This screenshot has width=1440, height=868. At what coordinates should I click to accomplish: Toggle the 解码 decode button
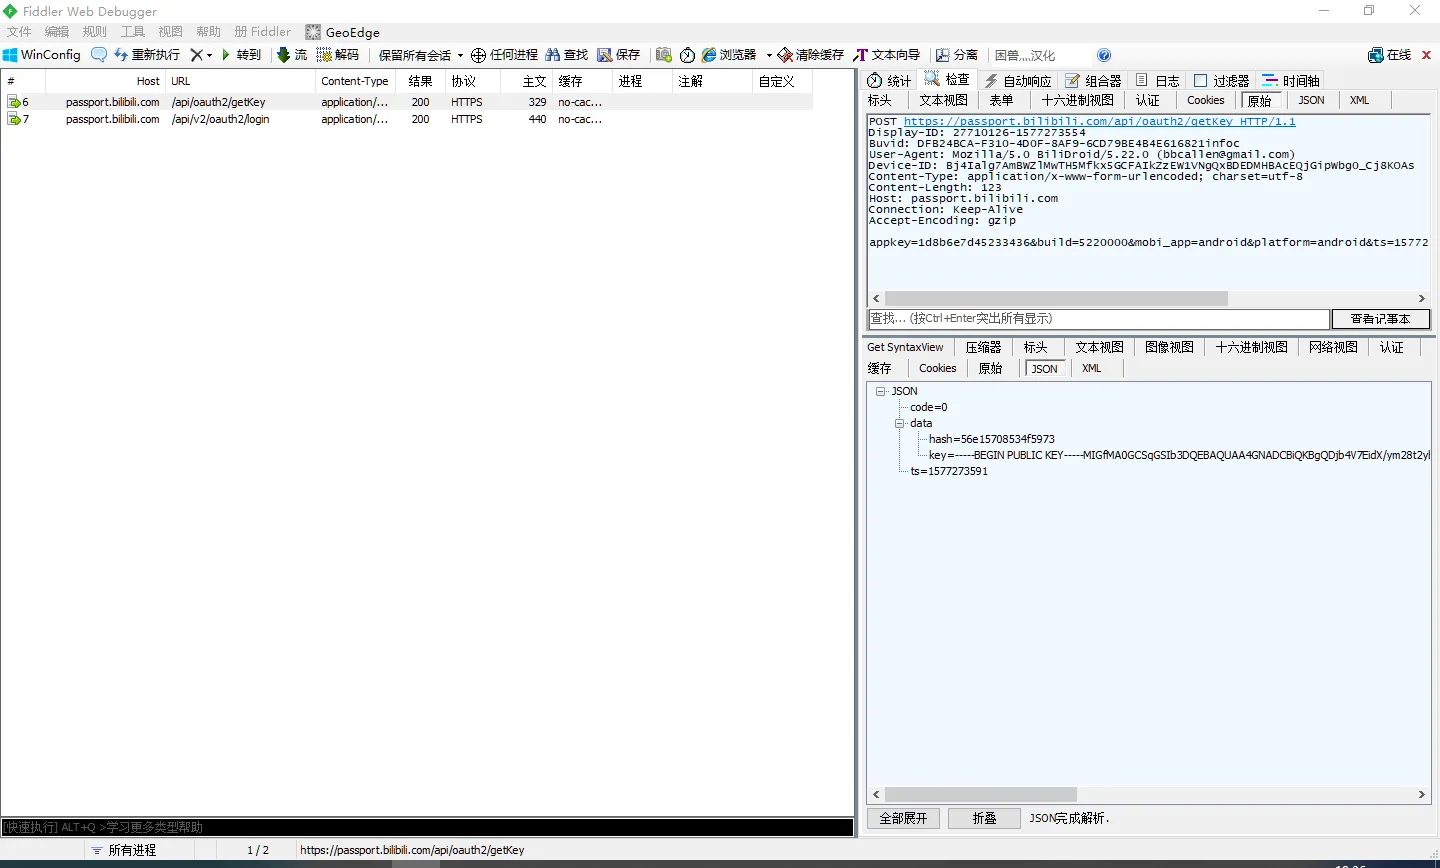[338, 55]
